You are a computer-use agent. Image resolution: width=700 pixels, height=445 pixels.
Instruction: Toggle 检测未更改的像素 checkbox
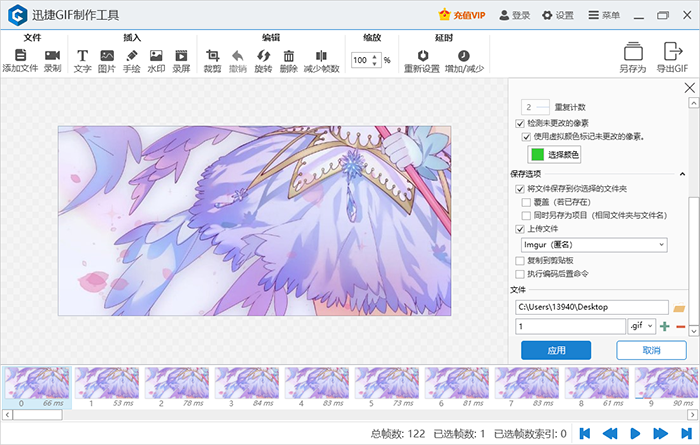coord(520,123)
